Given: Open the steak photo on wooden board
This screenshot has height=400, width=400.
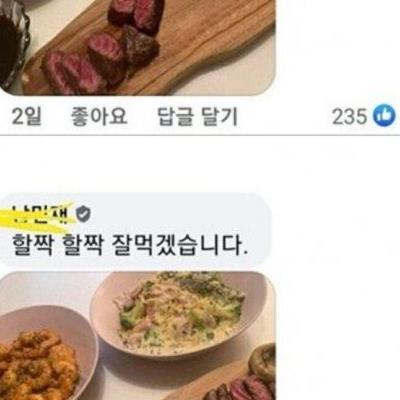Looking at the screenshot, I should pyautogui.click(x=137, y=48).
